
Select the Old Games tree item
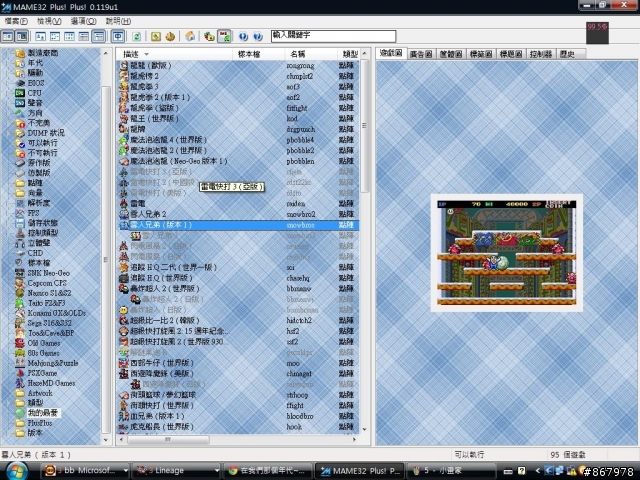pos(44,343)
